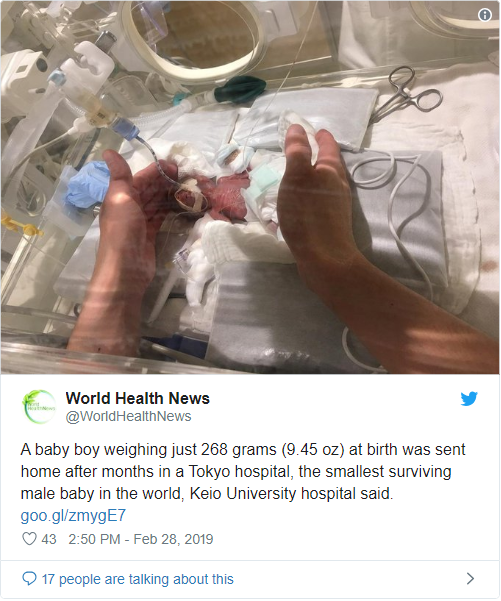
Task: Open the incubator baby photo
Action: point(250,187)
